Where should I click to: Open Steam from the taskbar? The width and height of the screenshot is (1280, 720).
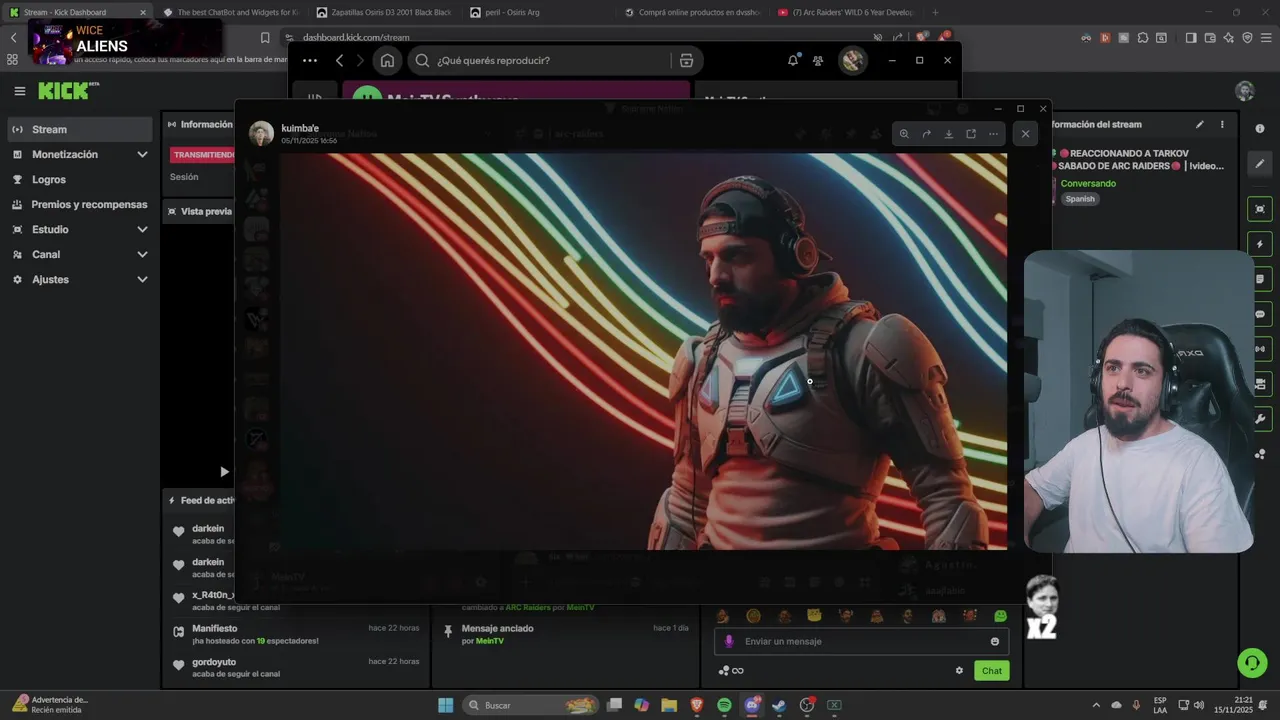tap(779, 705)
